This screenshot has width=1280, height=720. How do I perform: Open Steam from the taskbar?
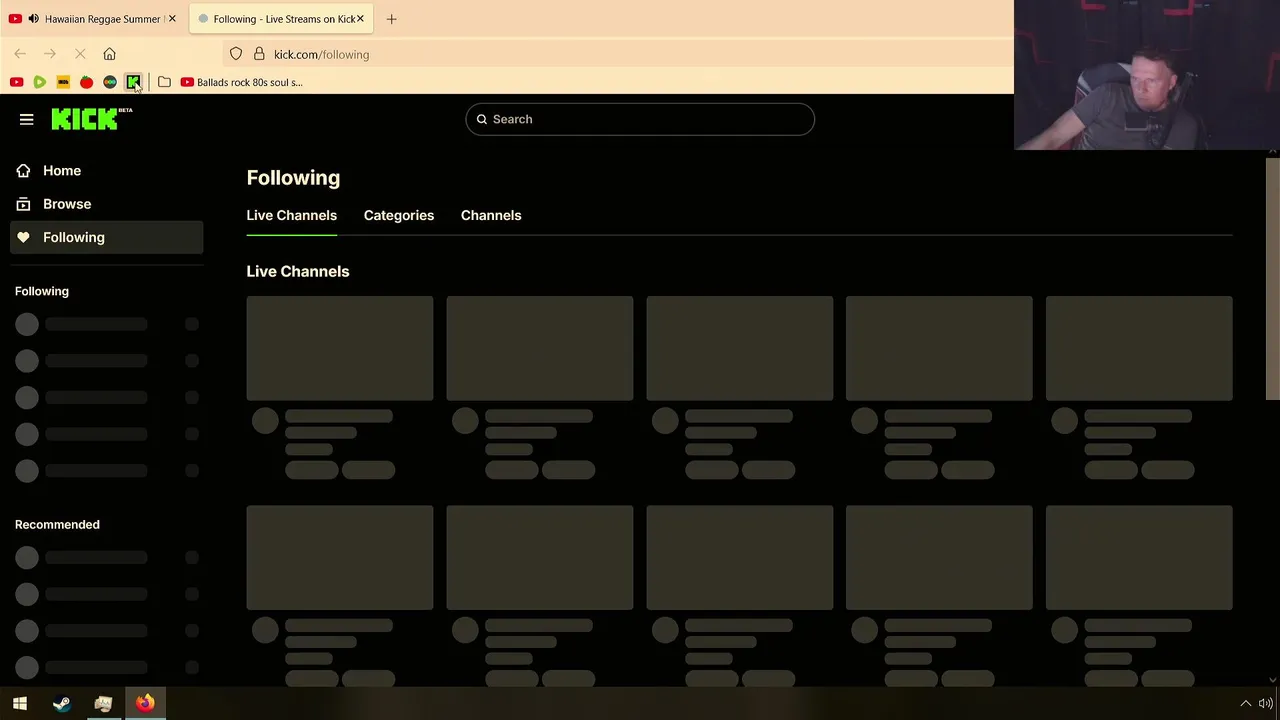tap(62, 703)
